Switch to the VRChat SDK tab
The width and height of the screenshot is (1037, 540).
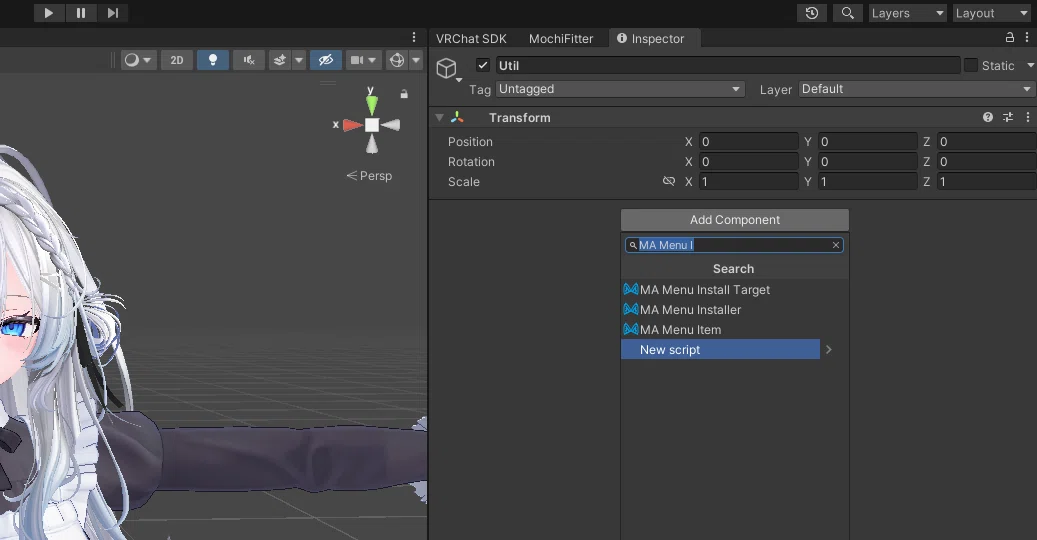[x=472, y=38]
